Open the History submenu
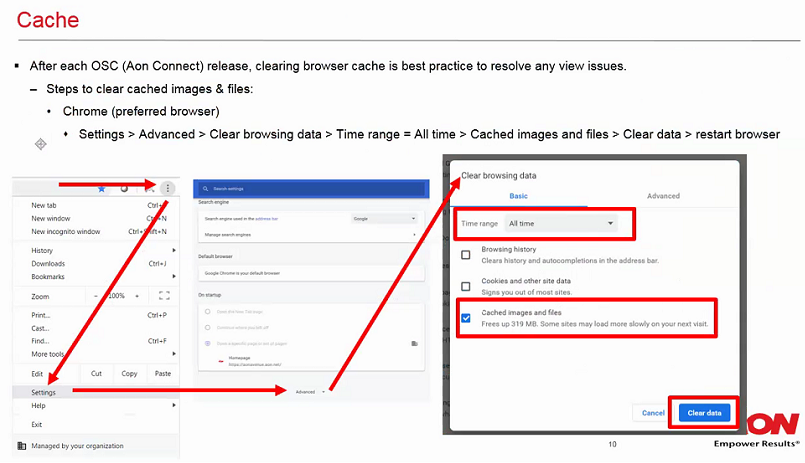805x463 pixels. coord(43,250)
